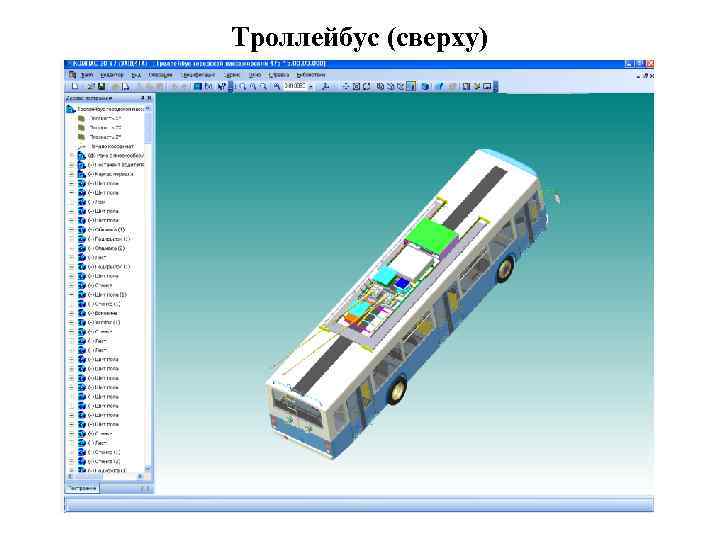Click the zoom out magnifier icon
The width and height of the screenshot is (720, 540).
click(x=263, y=86)
